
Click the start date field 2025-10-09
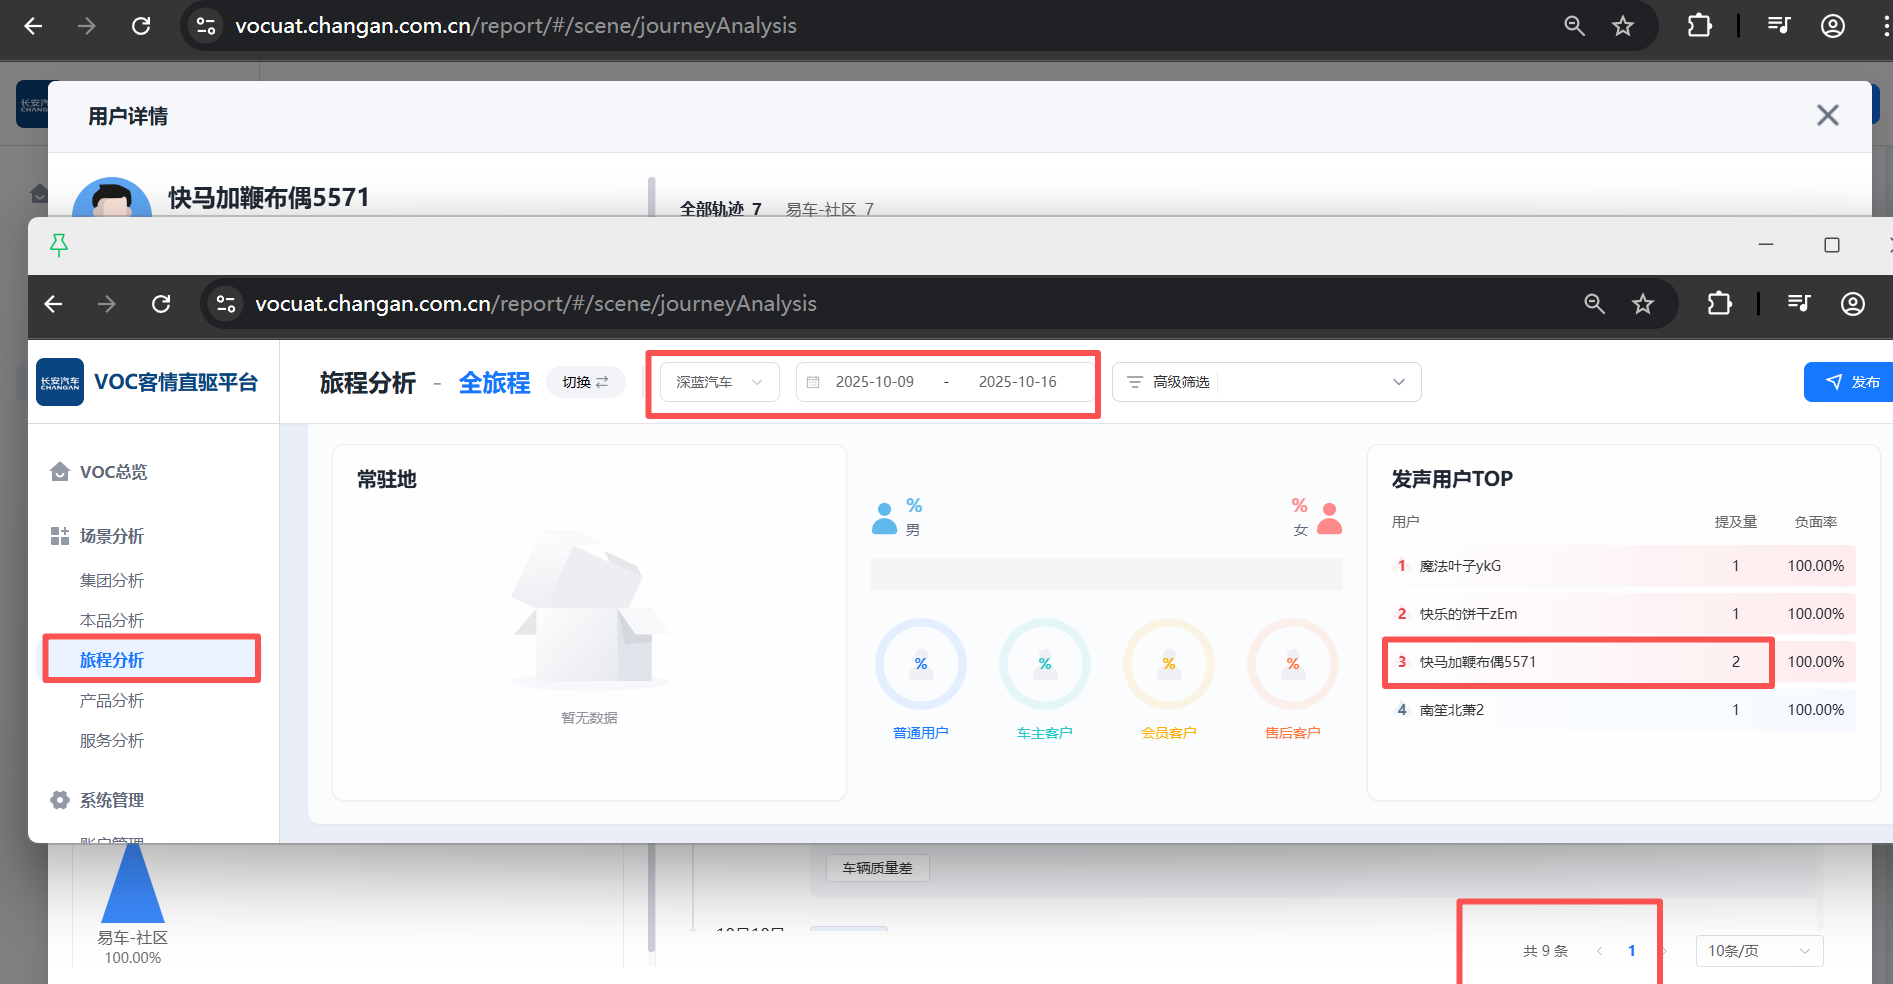click(x=874, y=382)
